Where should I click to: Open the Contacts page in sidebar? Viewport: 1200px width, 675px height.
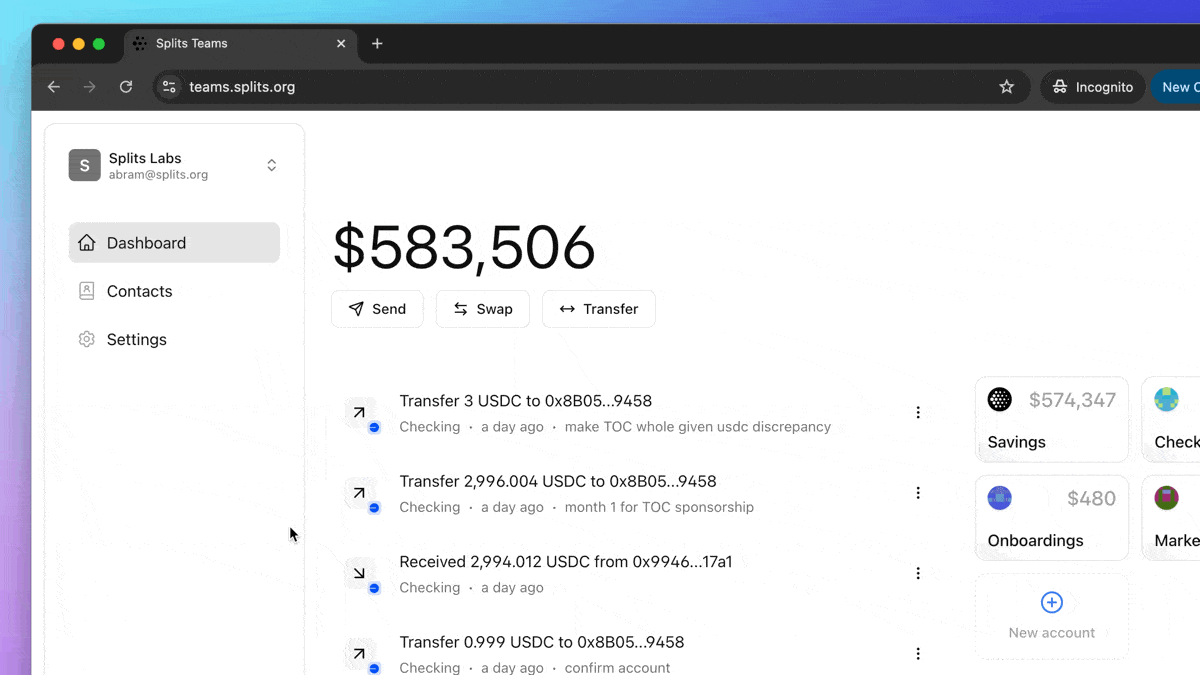coord(174,291)
